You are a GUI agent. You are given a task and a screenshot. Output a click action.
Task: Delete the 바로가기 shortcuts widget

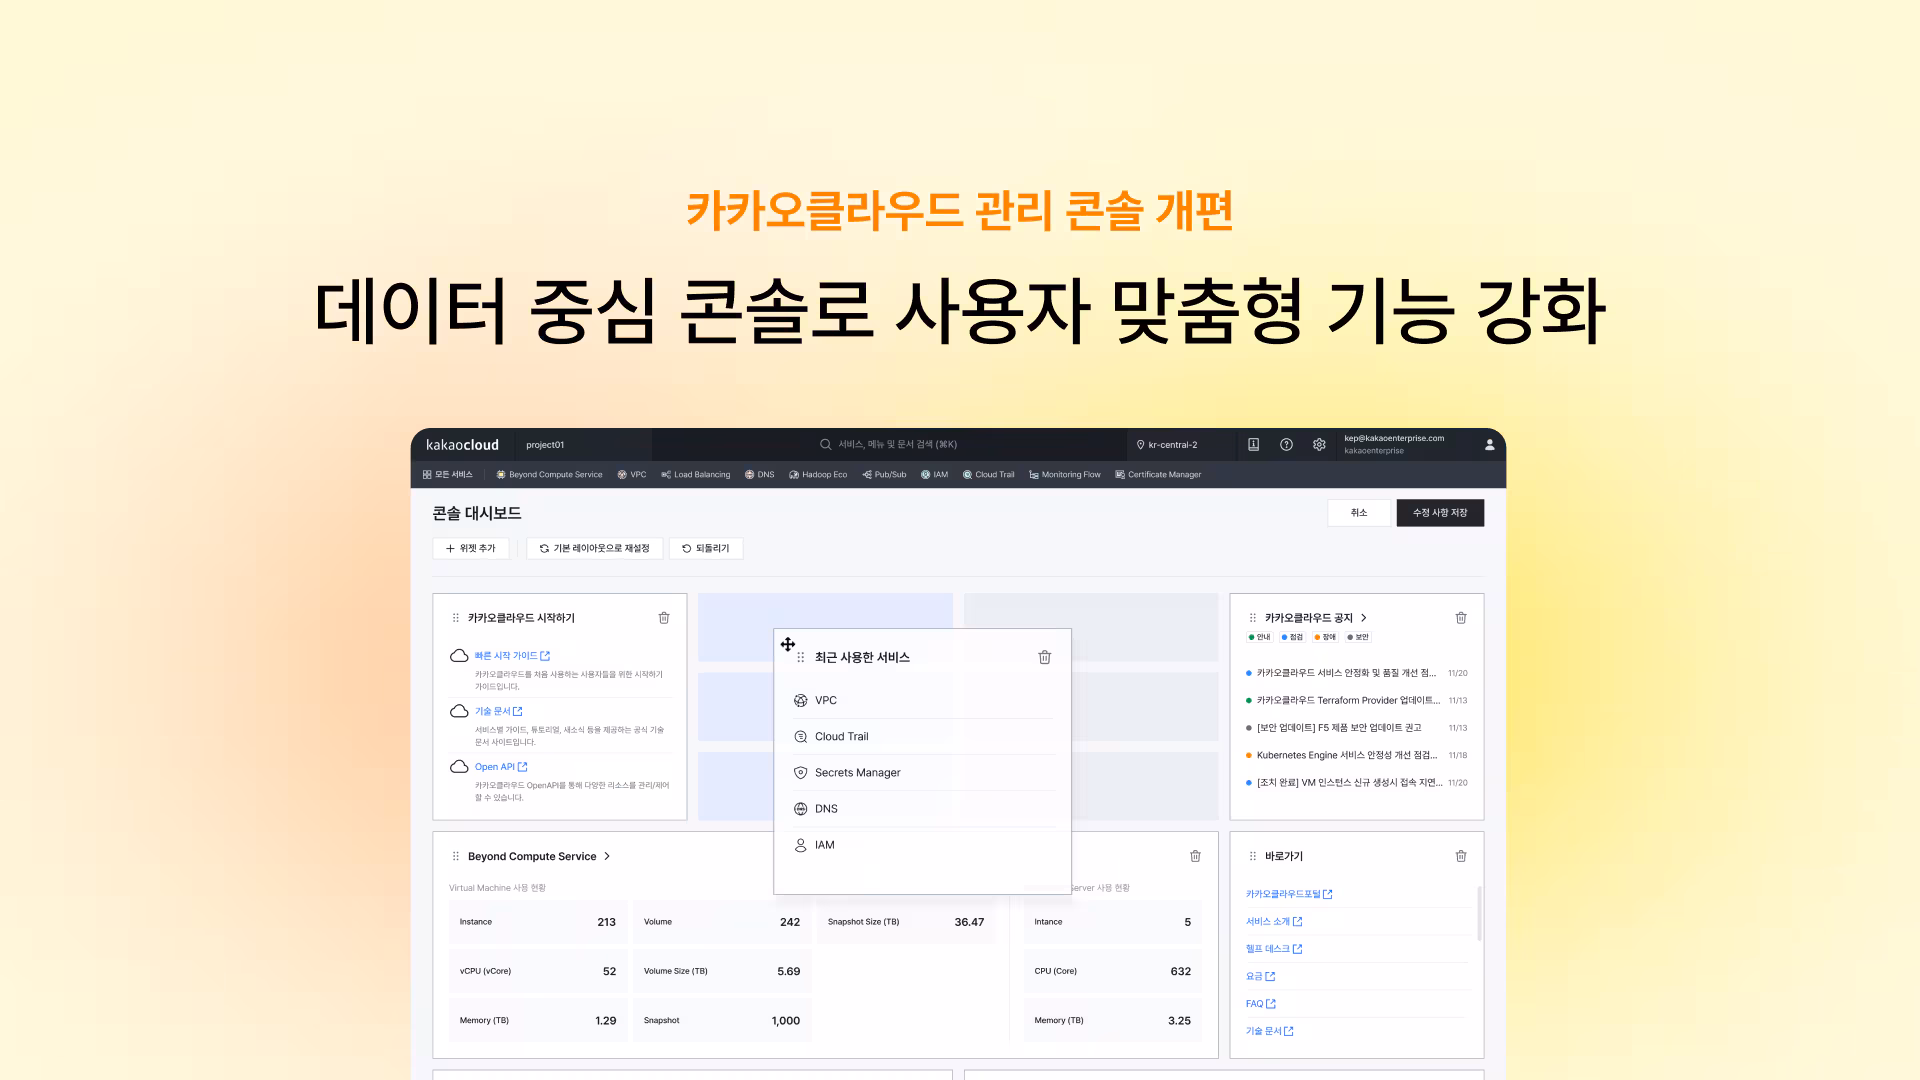tap(1461, 856)
